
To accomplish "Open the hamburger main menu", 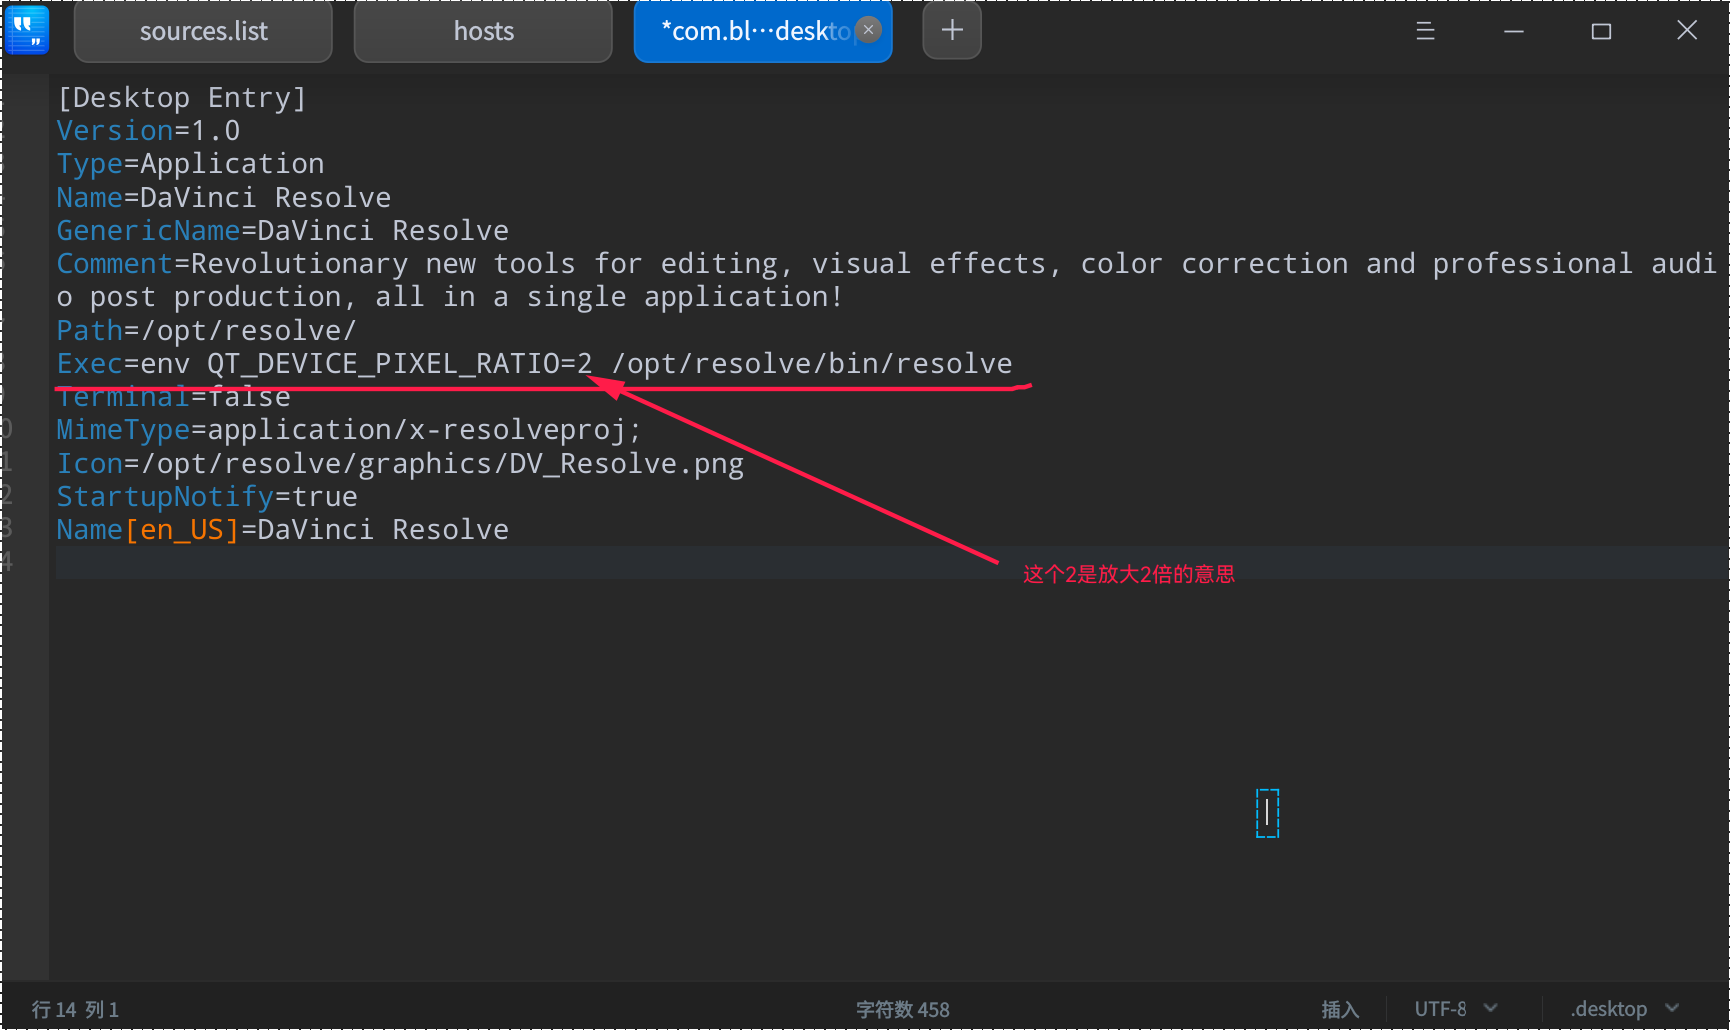I will (1425, 31).
